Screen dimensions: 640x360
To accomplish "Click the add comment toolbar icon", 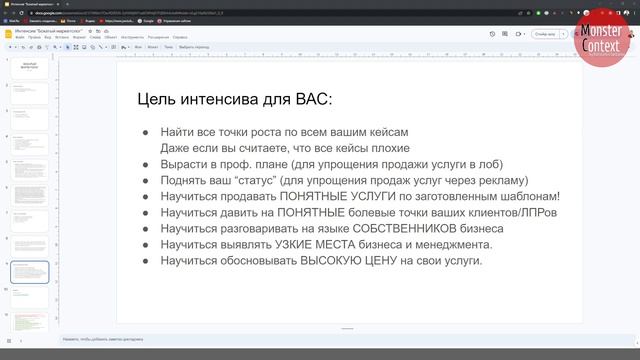I will [114, 47].
